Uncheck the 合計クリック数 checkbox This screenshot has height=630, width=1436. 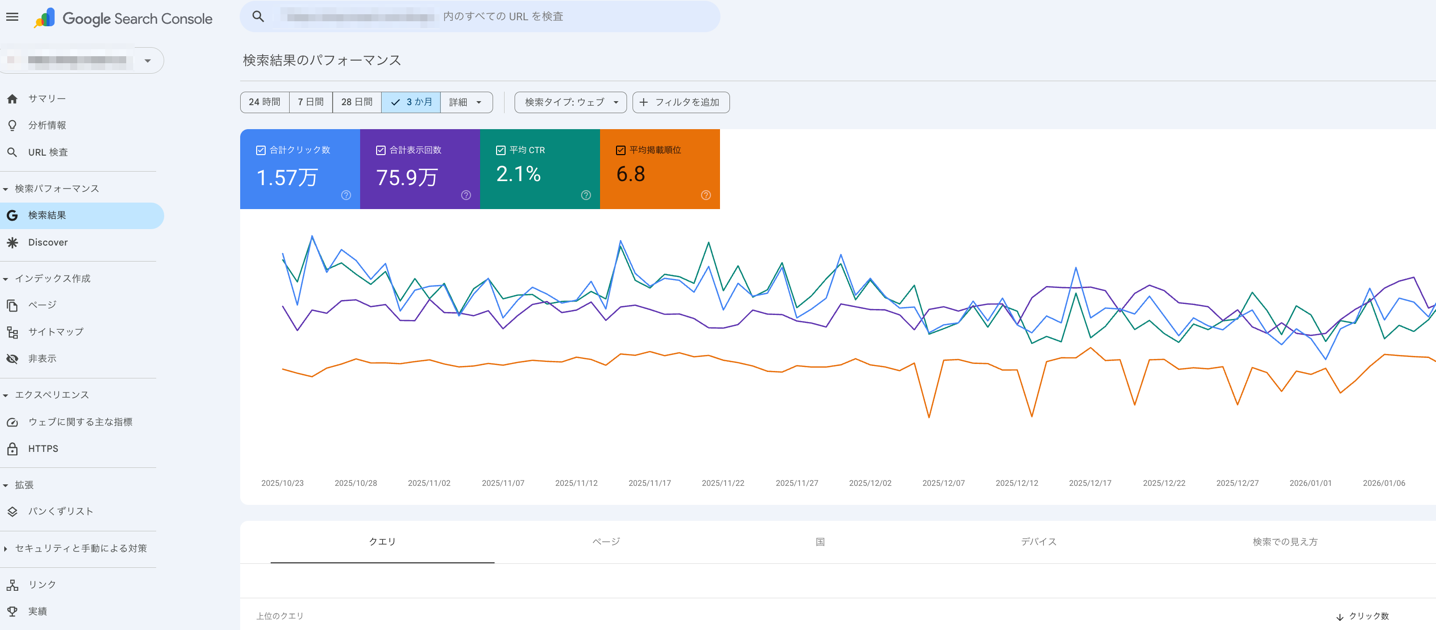pos(261,150)
